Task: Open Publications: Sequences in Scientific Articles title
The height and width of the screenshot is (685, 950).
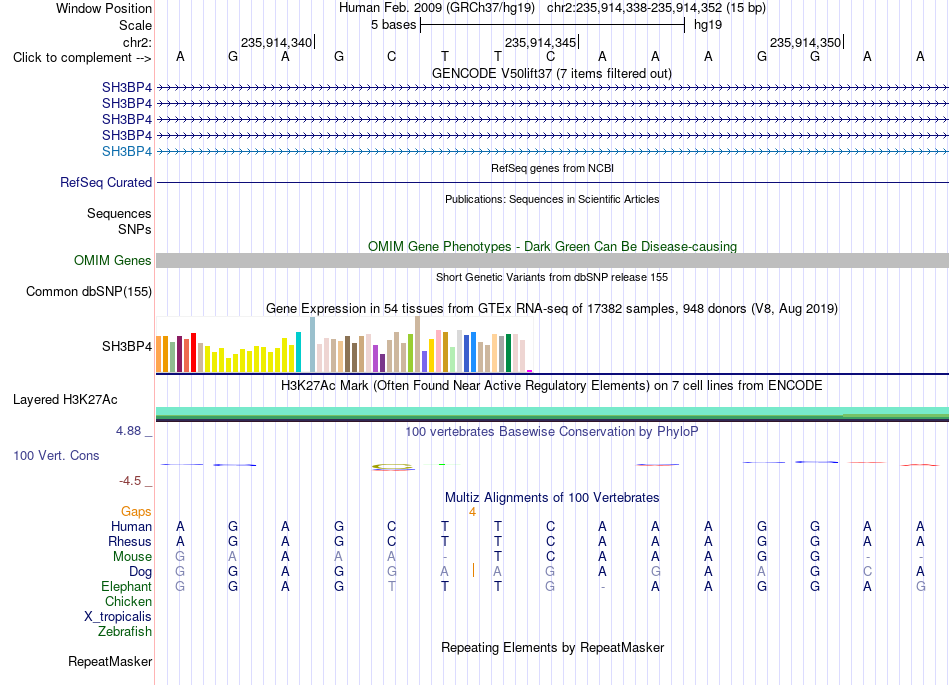Action: (552, 199)
